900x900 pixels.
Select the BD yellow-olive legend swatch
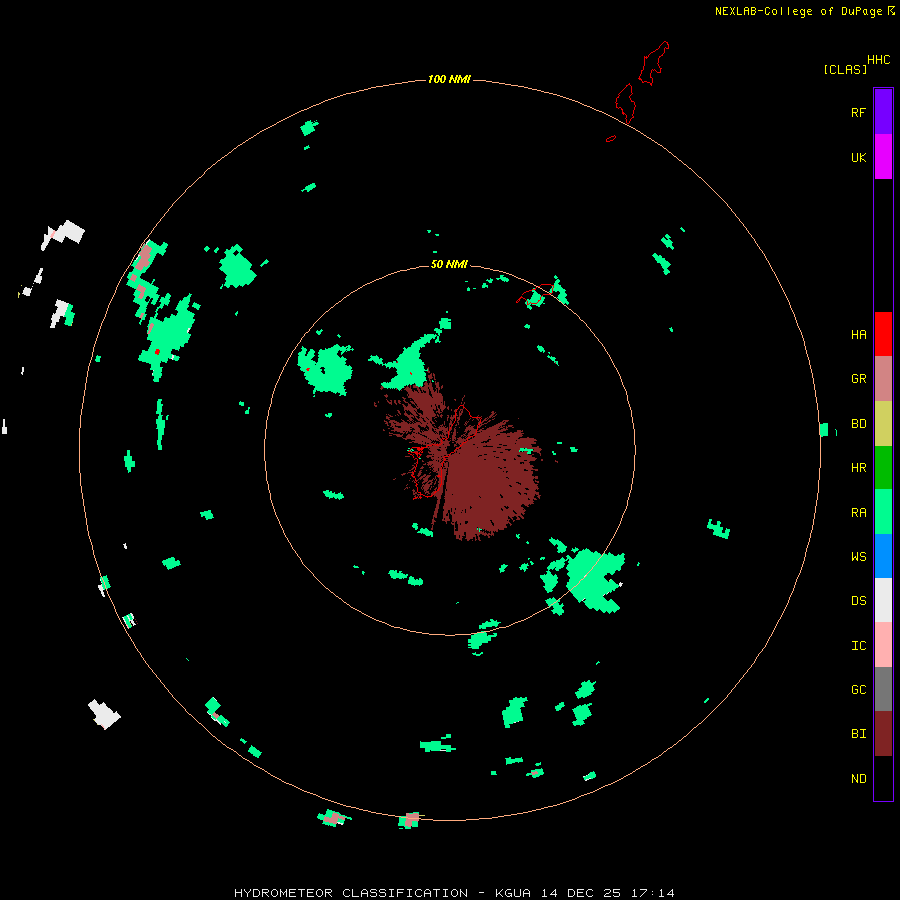point(883,424)
